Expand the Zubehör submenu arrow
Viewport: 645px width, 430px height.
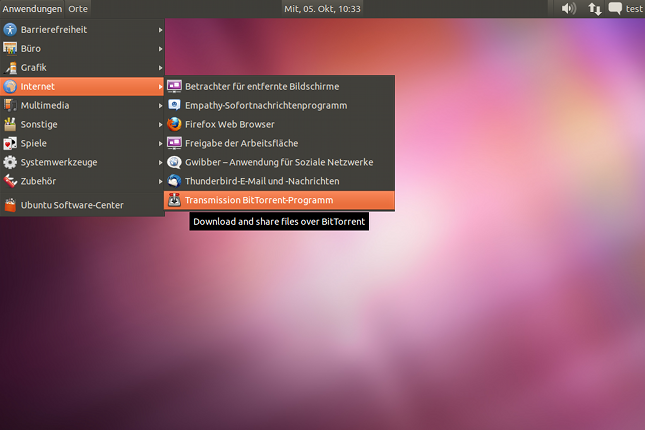click(x=160, y=181)
